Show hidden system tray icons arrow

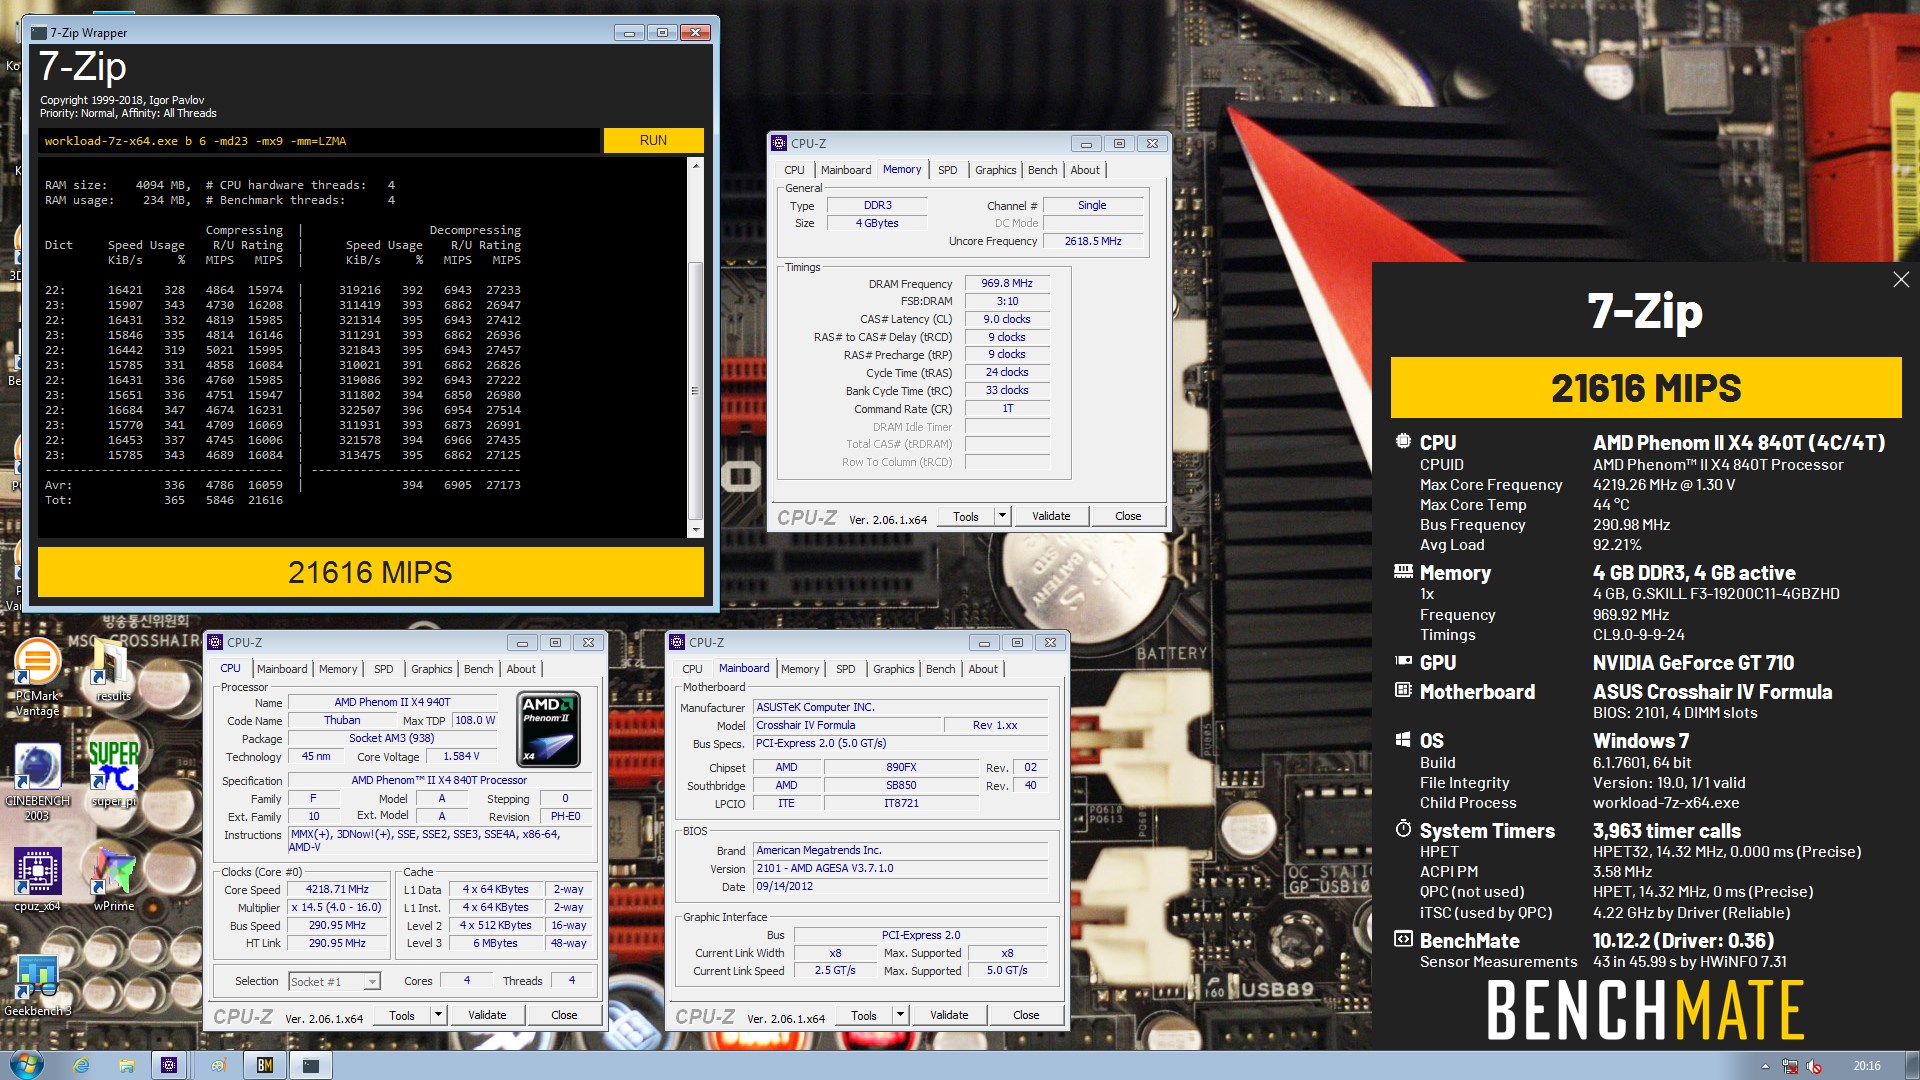(x=1765, y=1066)
